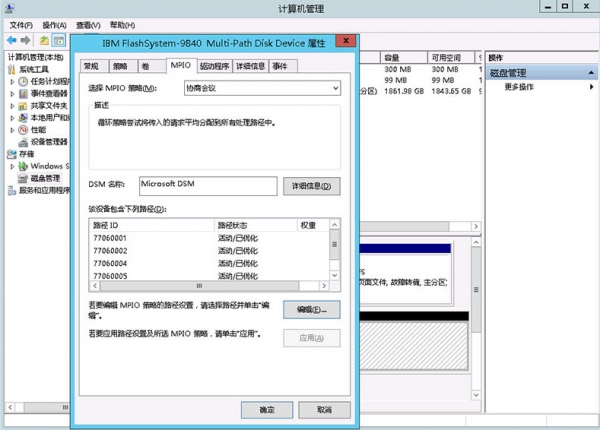The image size is (600, 430).
Task: Click the 磁盘管理 disk icon in the tree
Action: (23, 178)
